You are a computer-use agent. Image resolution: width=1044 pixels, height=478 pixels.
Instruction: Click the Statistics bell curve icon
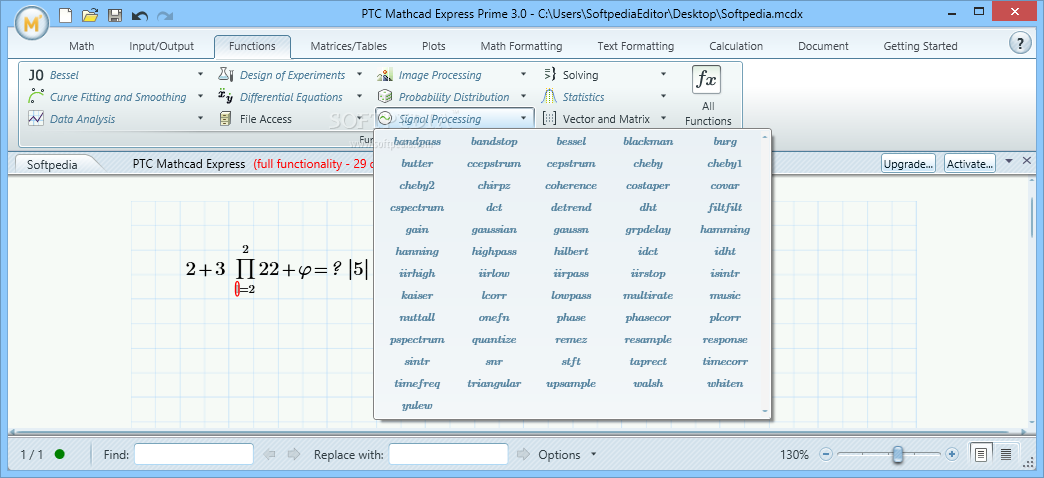click(549, 97)
